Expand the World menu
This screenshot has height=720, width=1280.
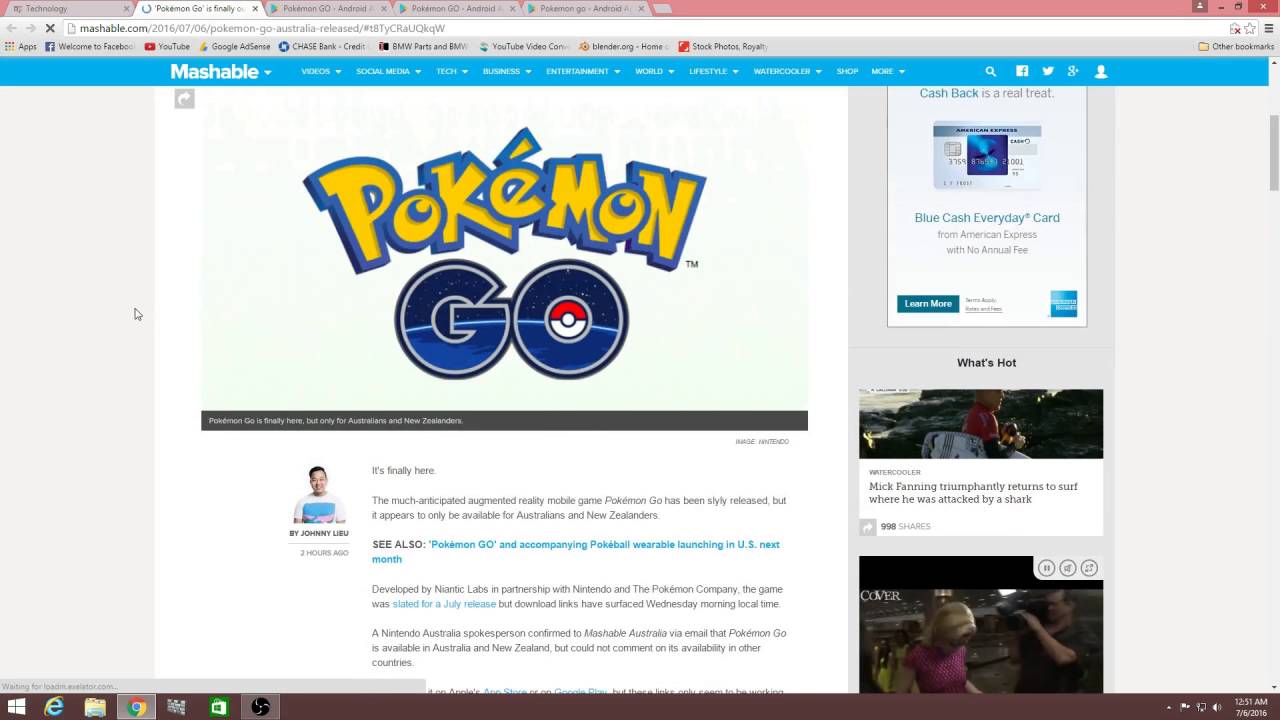655,72
